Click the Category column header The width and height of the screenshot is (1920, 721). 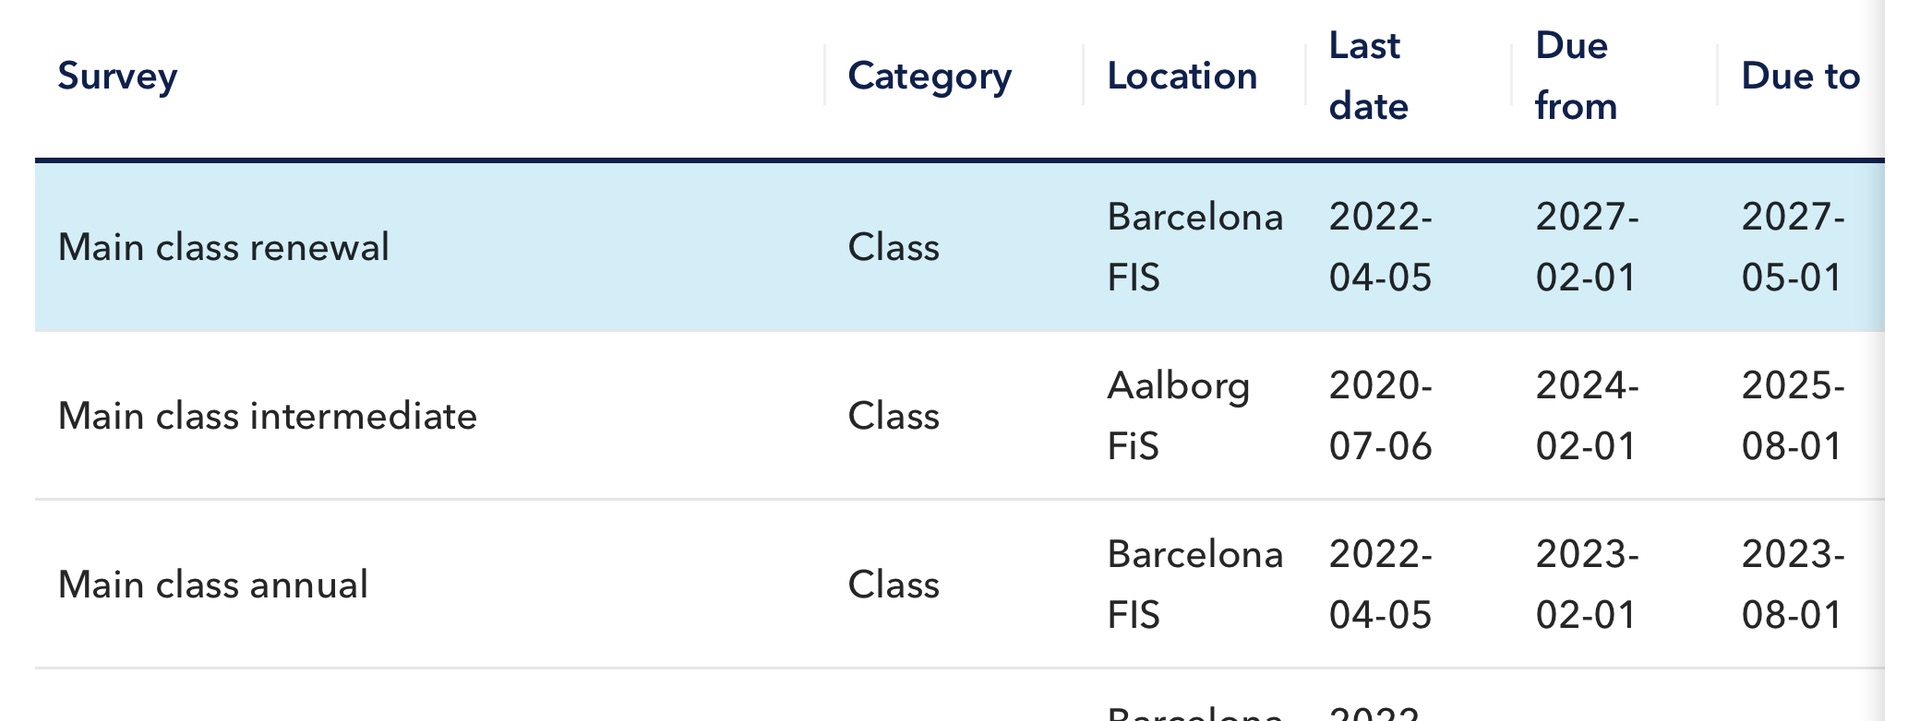929,76
